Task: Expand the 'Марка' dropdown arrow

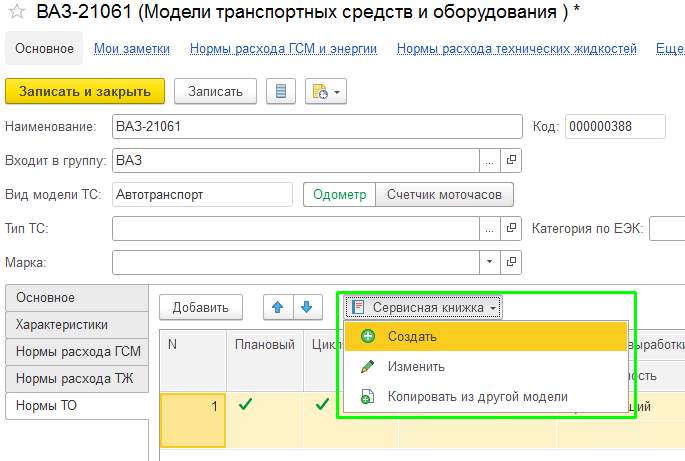Action: pos(490,262)
